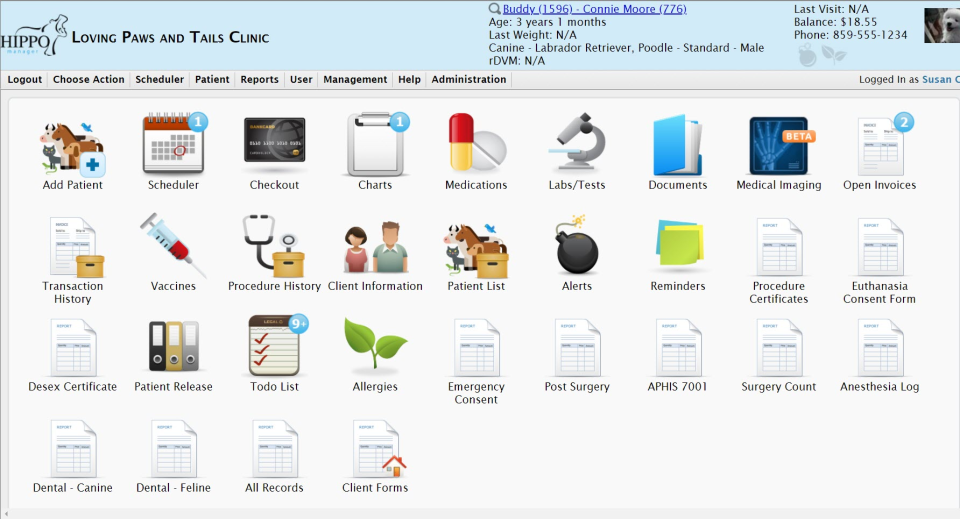
Task: Open Client Information people icon
Action: click(375, 247)
